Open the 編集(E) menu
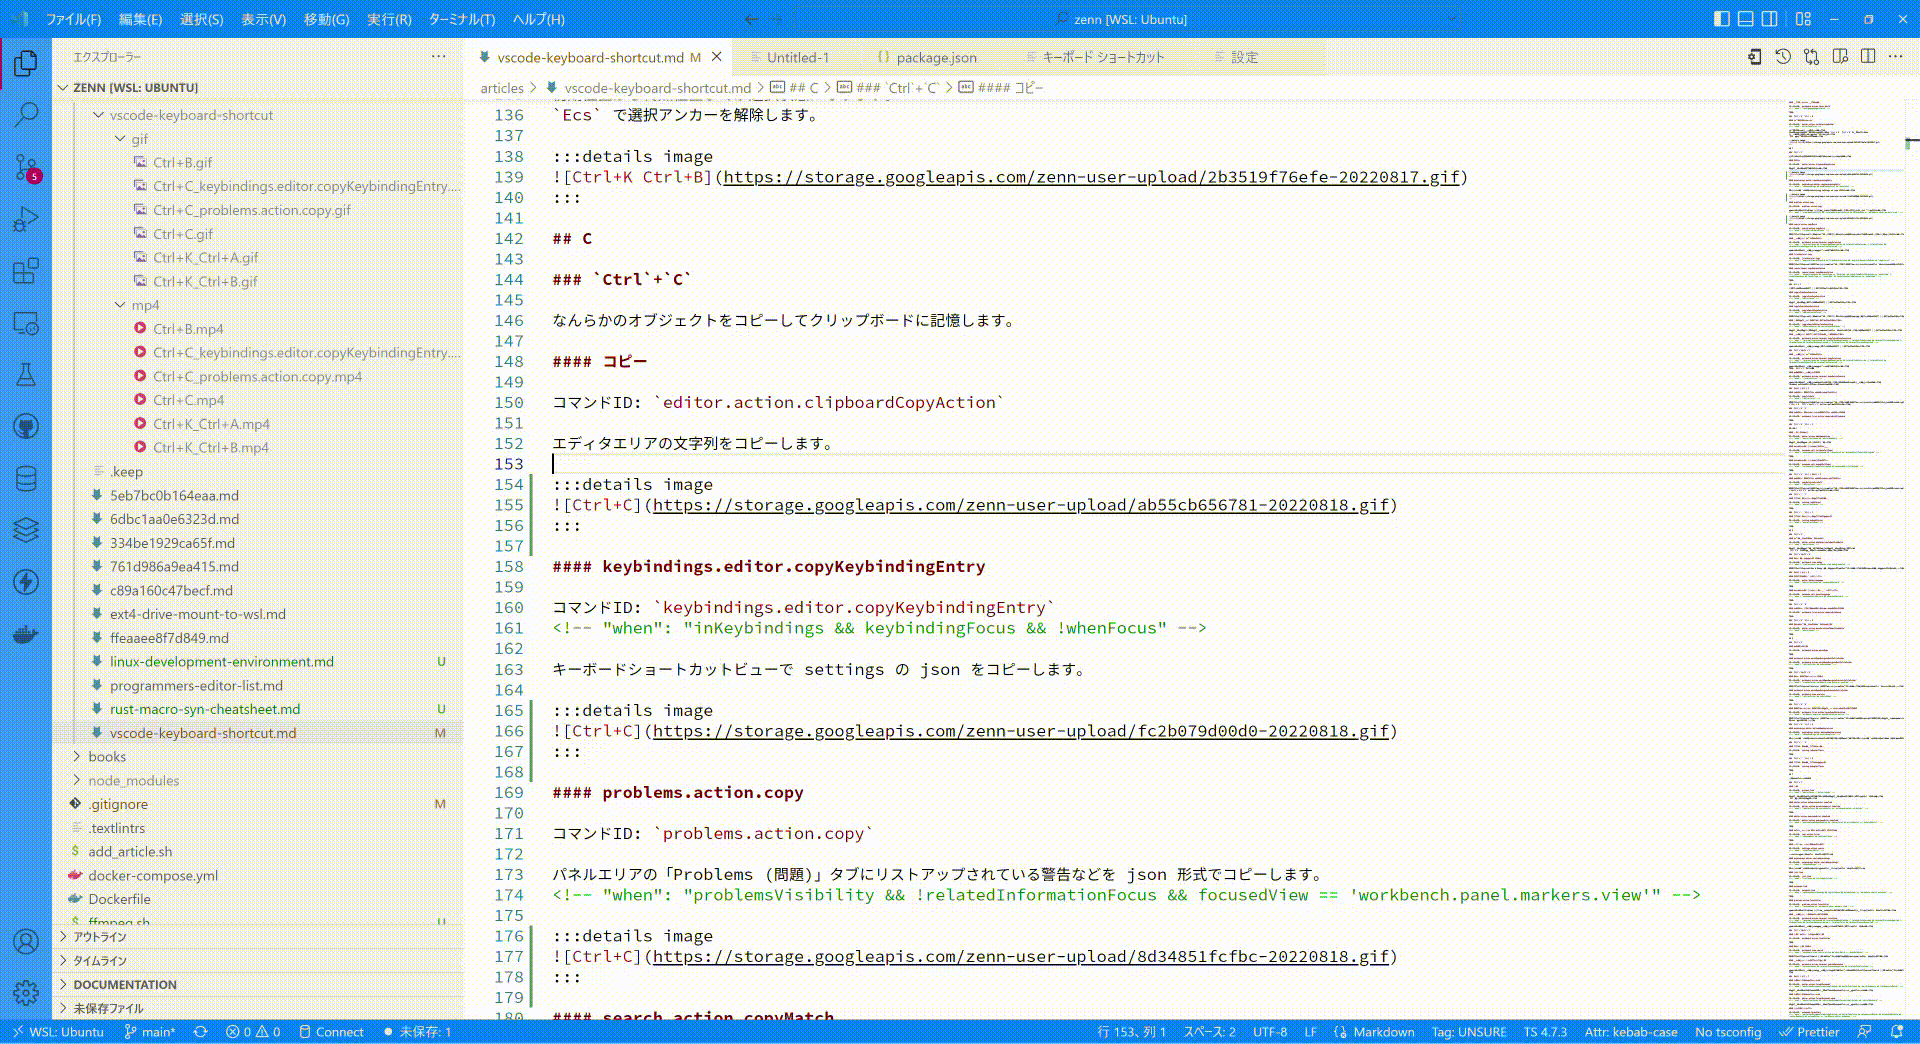Screen dimensions: 1920x1044 coord(140,19)
